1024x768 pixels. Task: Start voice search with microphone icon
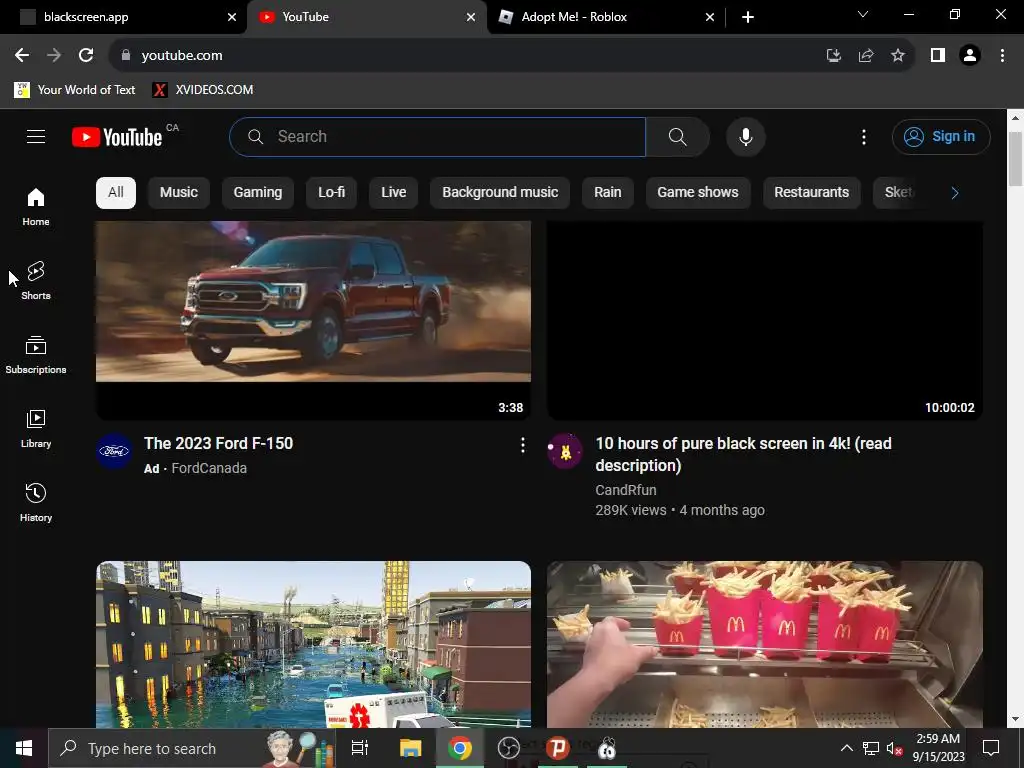coord(746,136)
